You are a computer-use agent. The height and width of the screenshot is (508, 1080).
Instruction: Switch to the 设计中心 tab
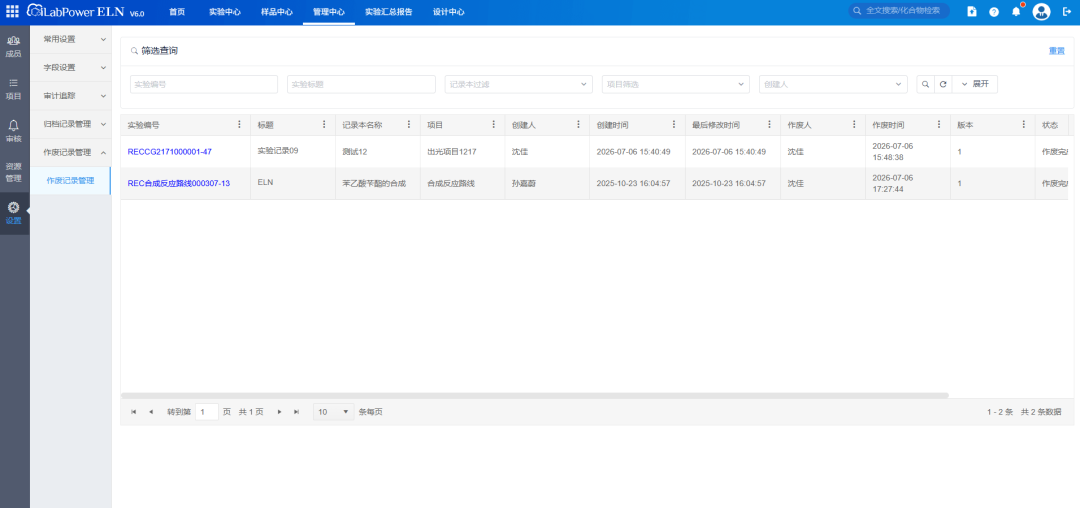448,12
